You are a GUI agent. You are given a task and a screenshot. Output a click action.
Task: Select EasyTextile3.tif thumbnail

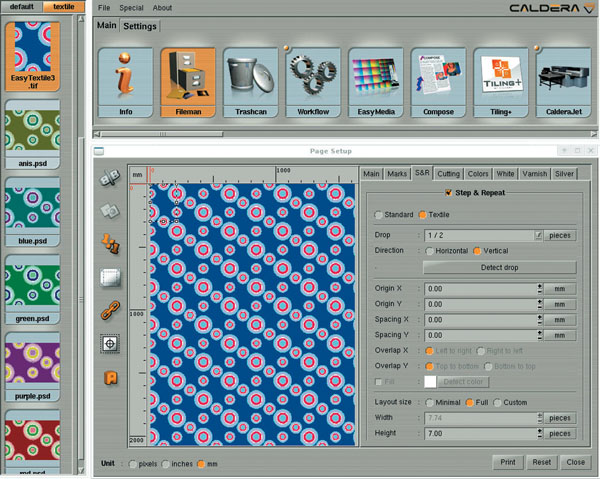coord(33,56)
